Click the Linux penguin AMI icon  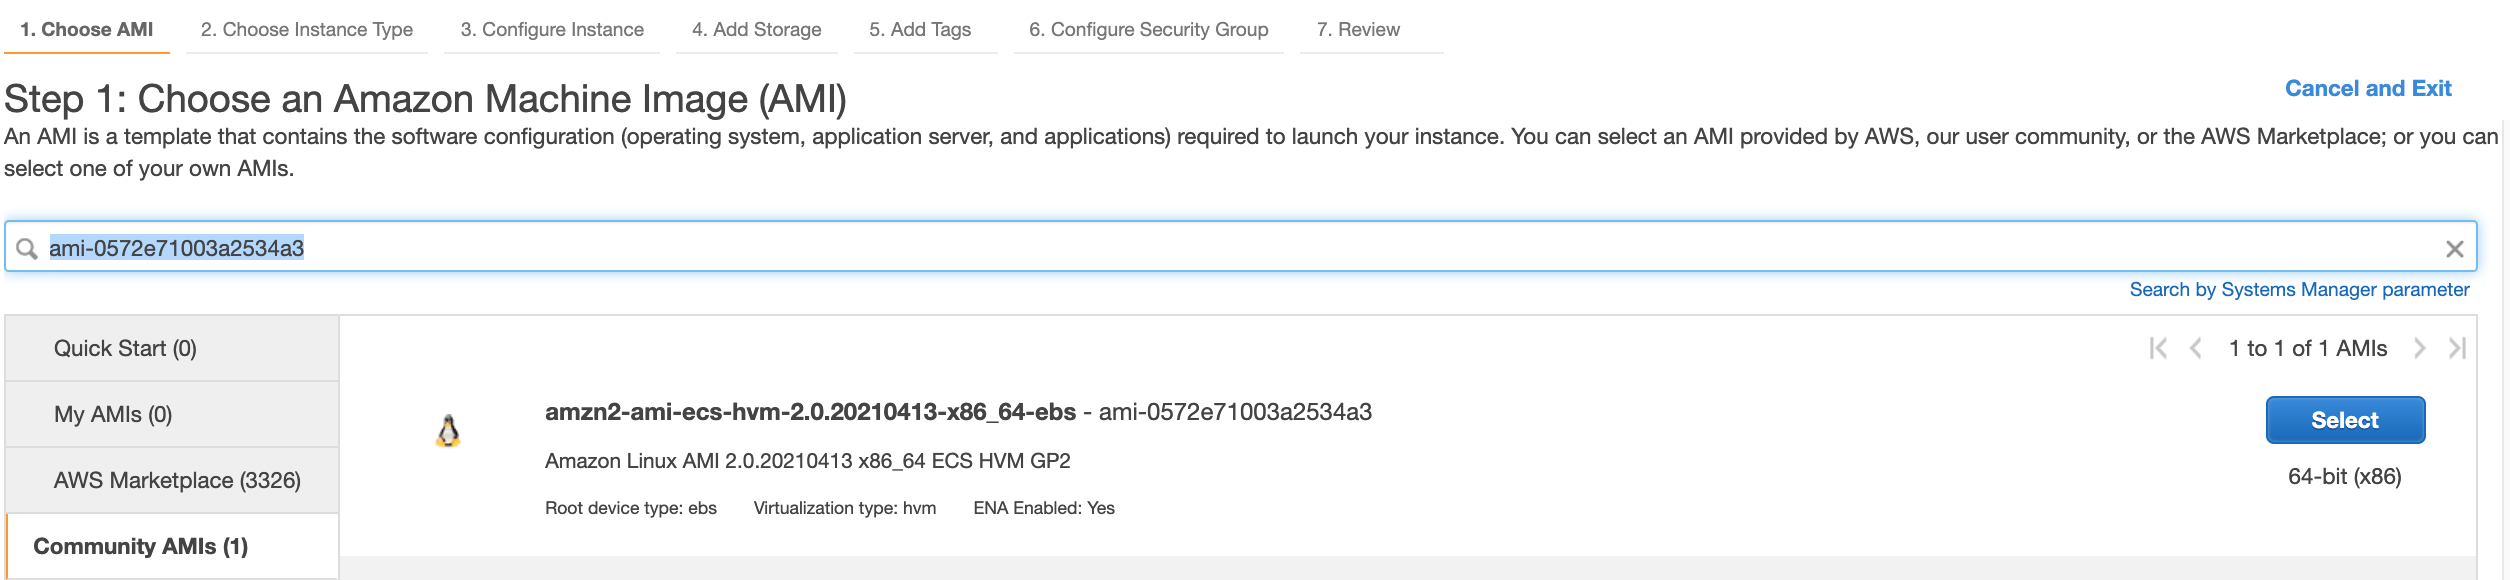click(448, 431)
